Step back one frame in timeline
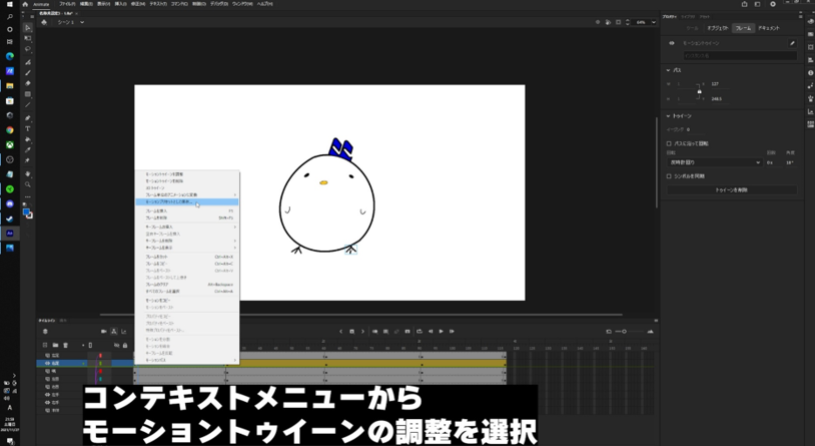 pos(430,331)
